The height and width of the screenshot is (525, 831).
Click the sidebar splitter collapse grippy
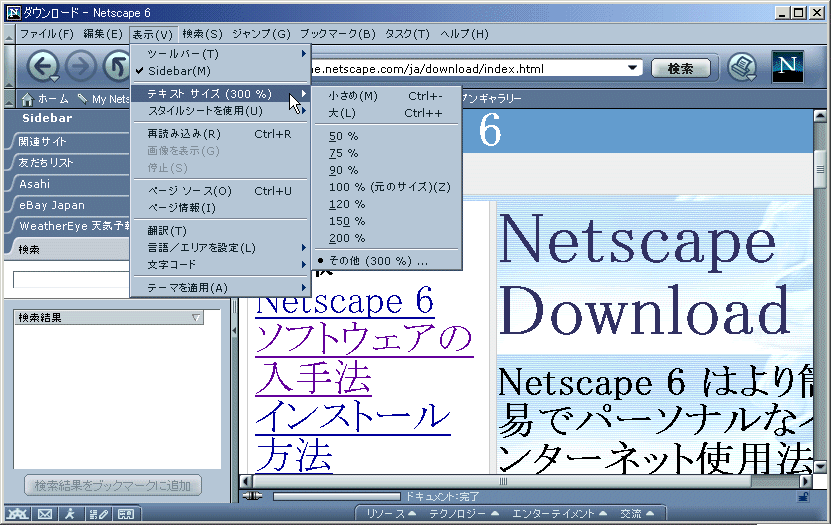235,330
